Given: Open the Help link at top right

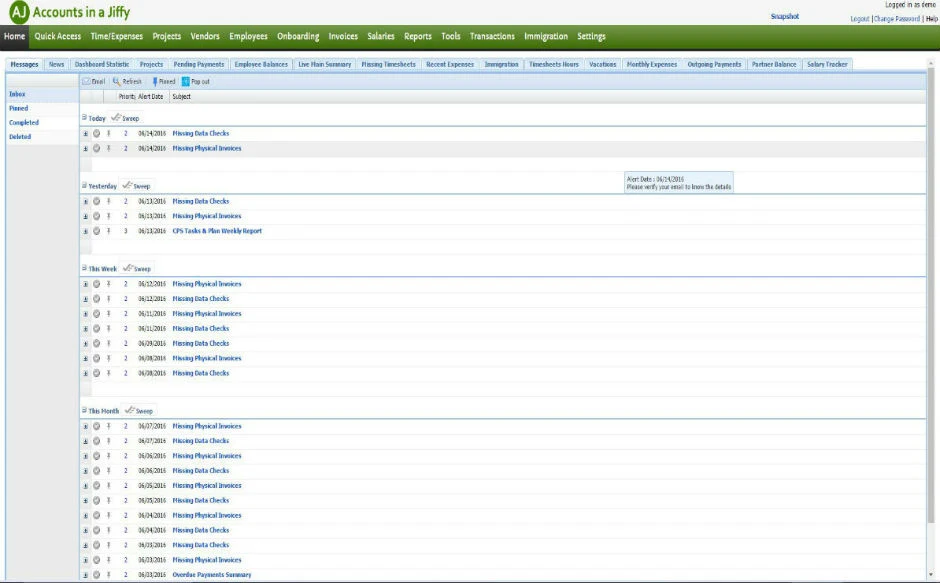Looking at the screenshot, I should coord(932,19).
